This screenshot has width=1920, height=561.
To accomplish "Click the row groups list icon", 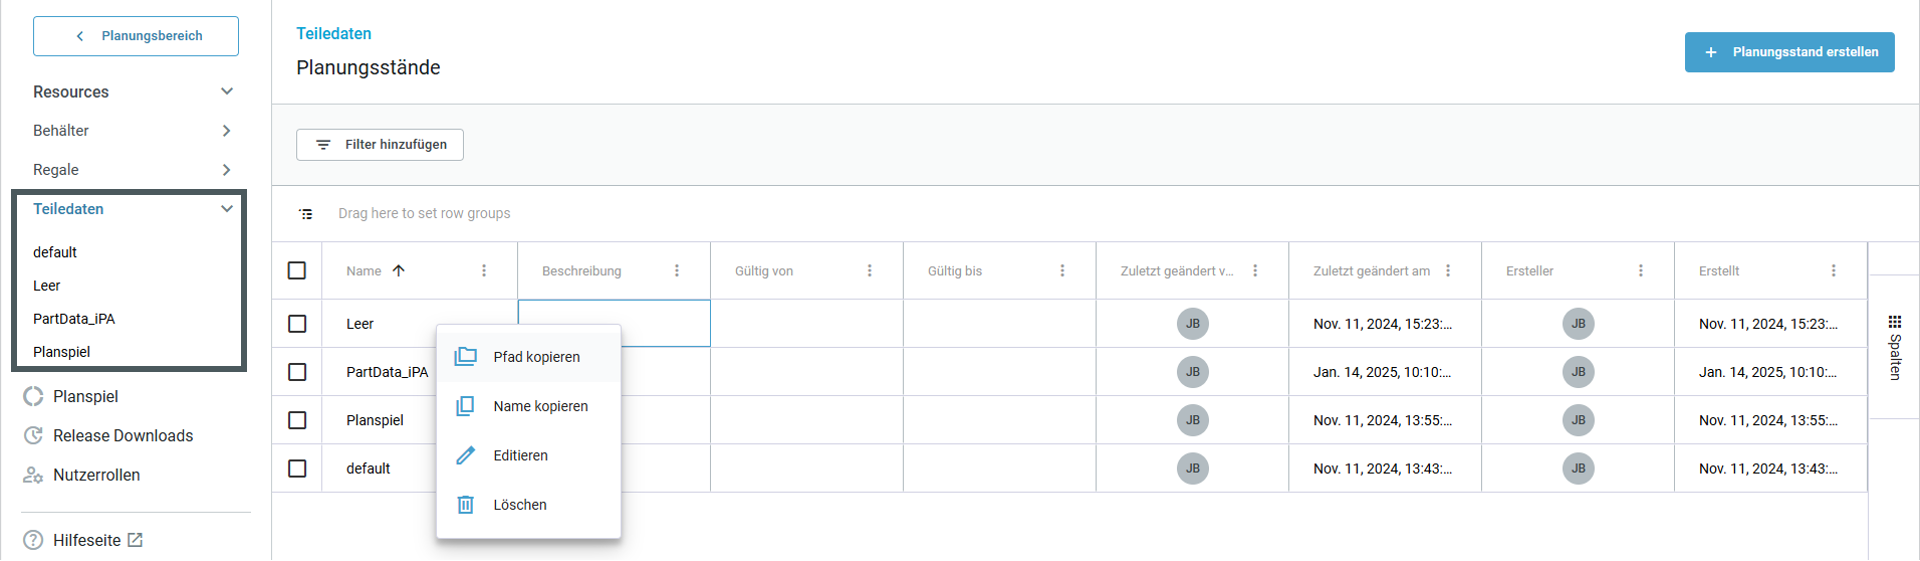I will (x=306, y=214).
